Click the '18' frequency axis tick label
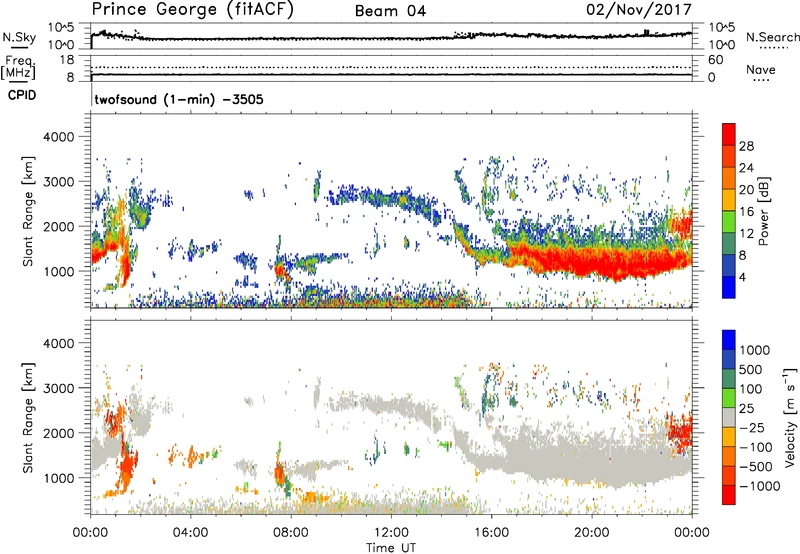This screenshot has height=554, width=800. point(67,59)
